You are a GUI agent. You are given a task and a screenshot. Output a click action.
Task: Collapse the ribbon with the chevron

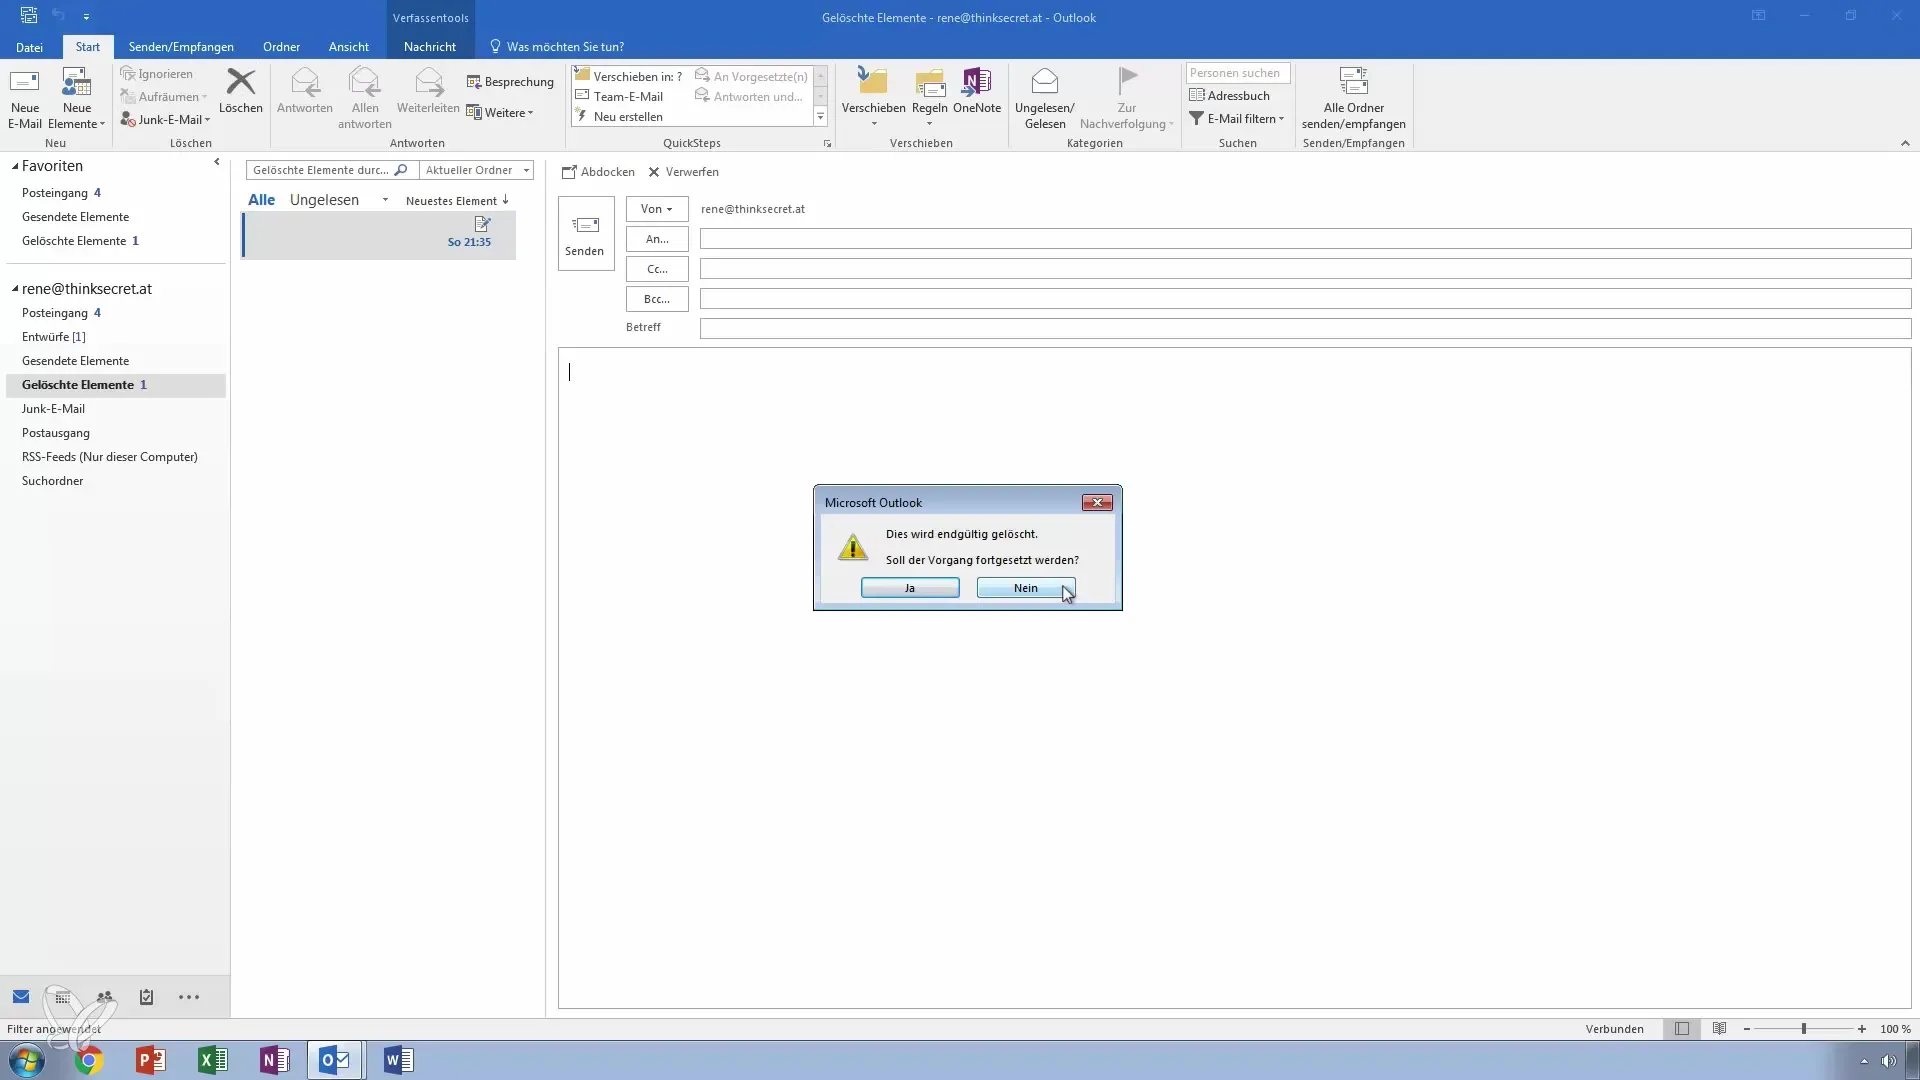click(x=1905, y=144)
